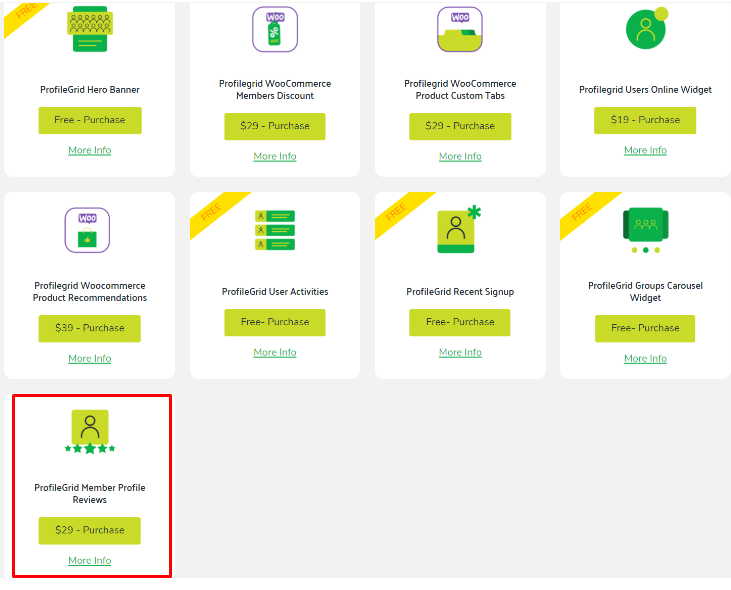Open More Info for ProfileGrid Recent Signup
This screenshot has width=731, height=590.
[460, 352]
